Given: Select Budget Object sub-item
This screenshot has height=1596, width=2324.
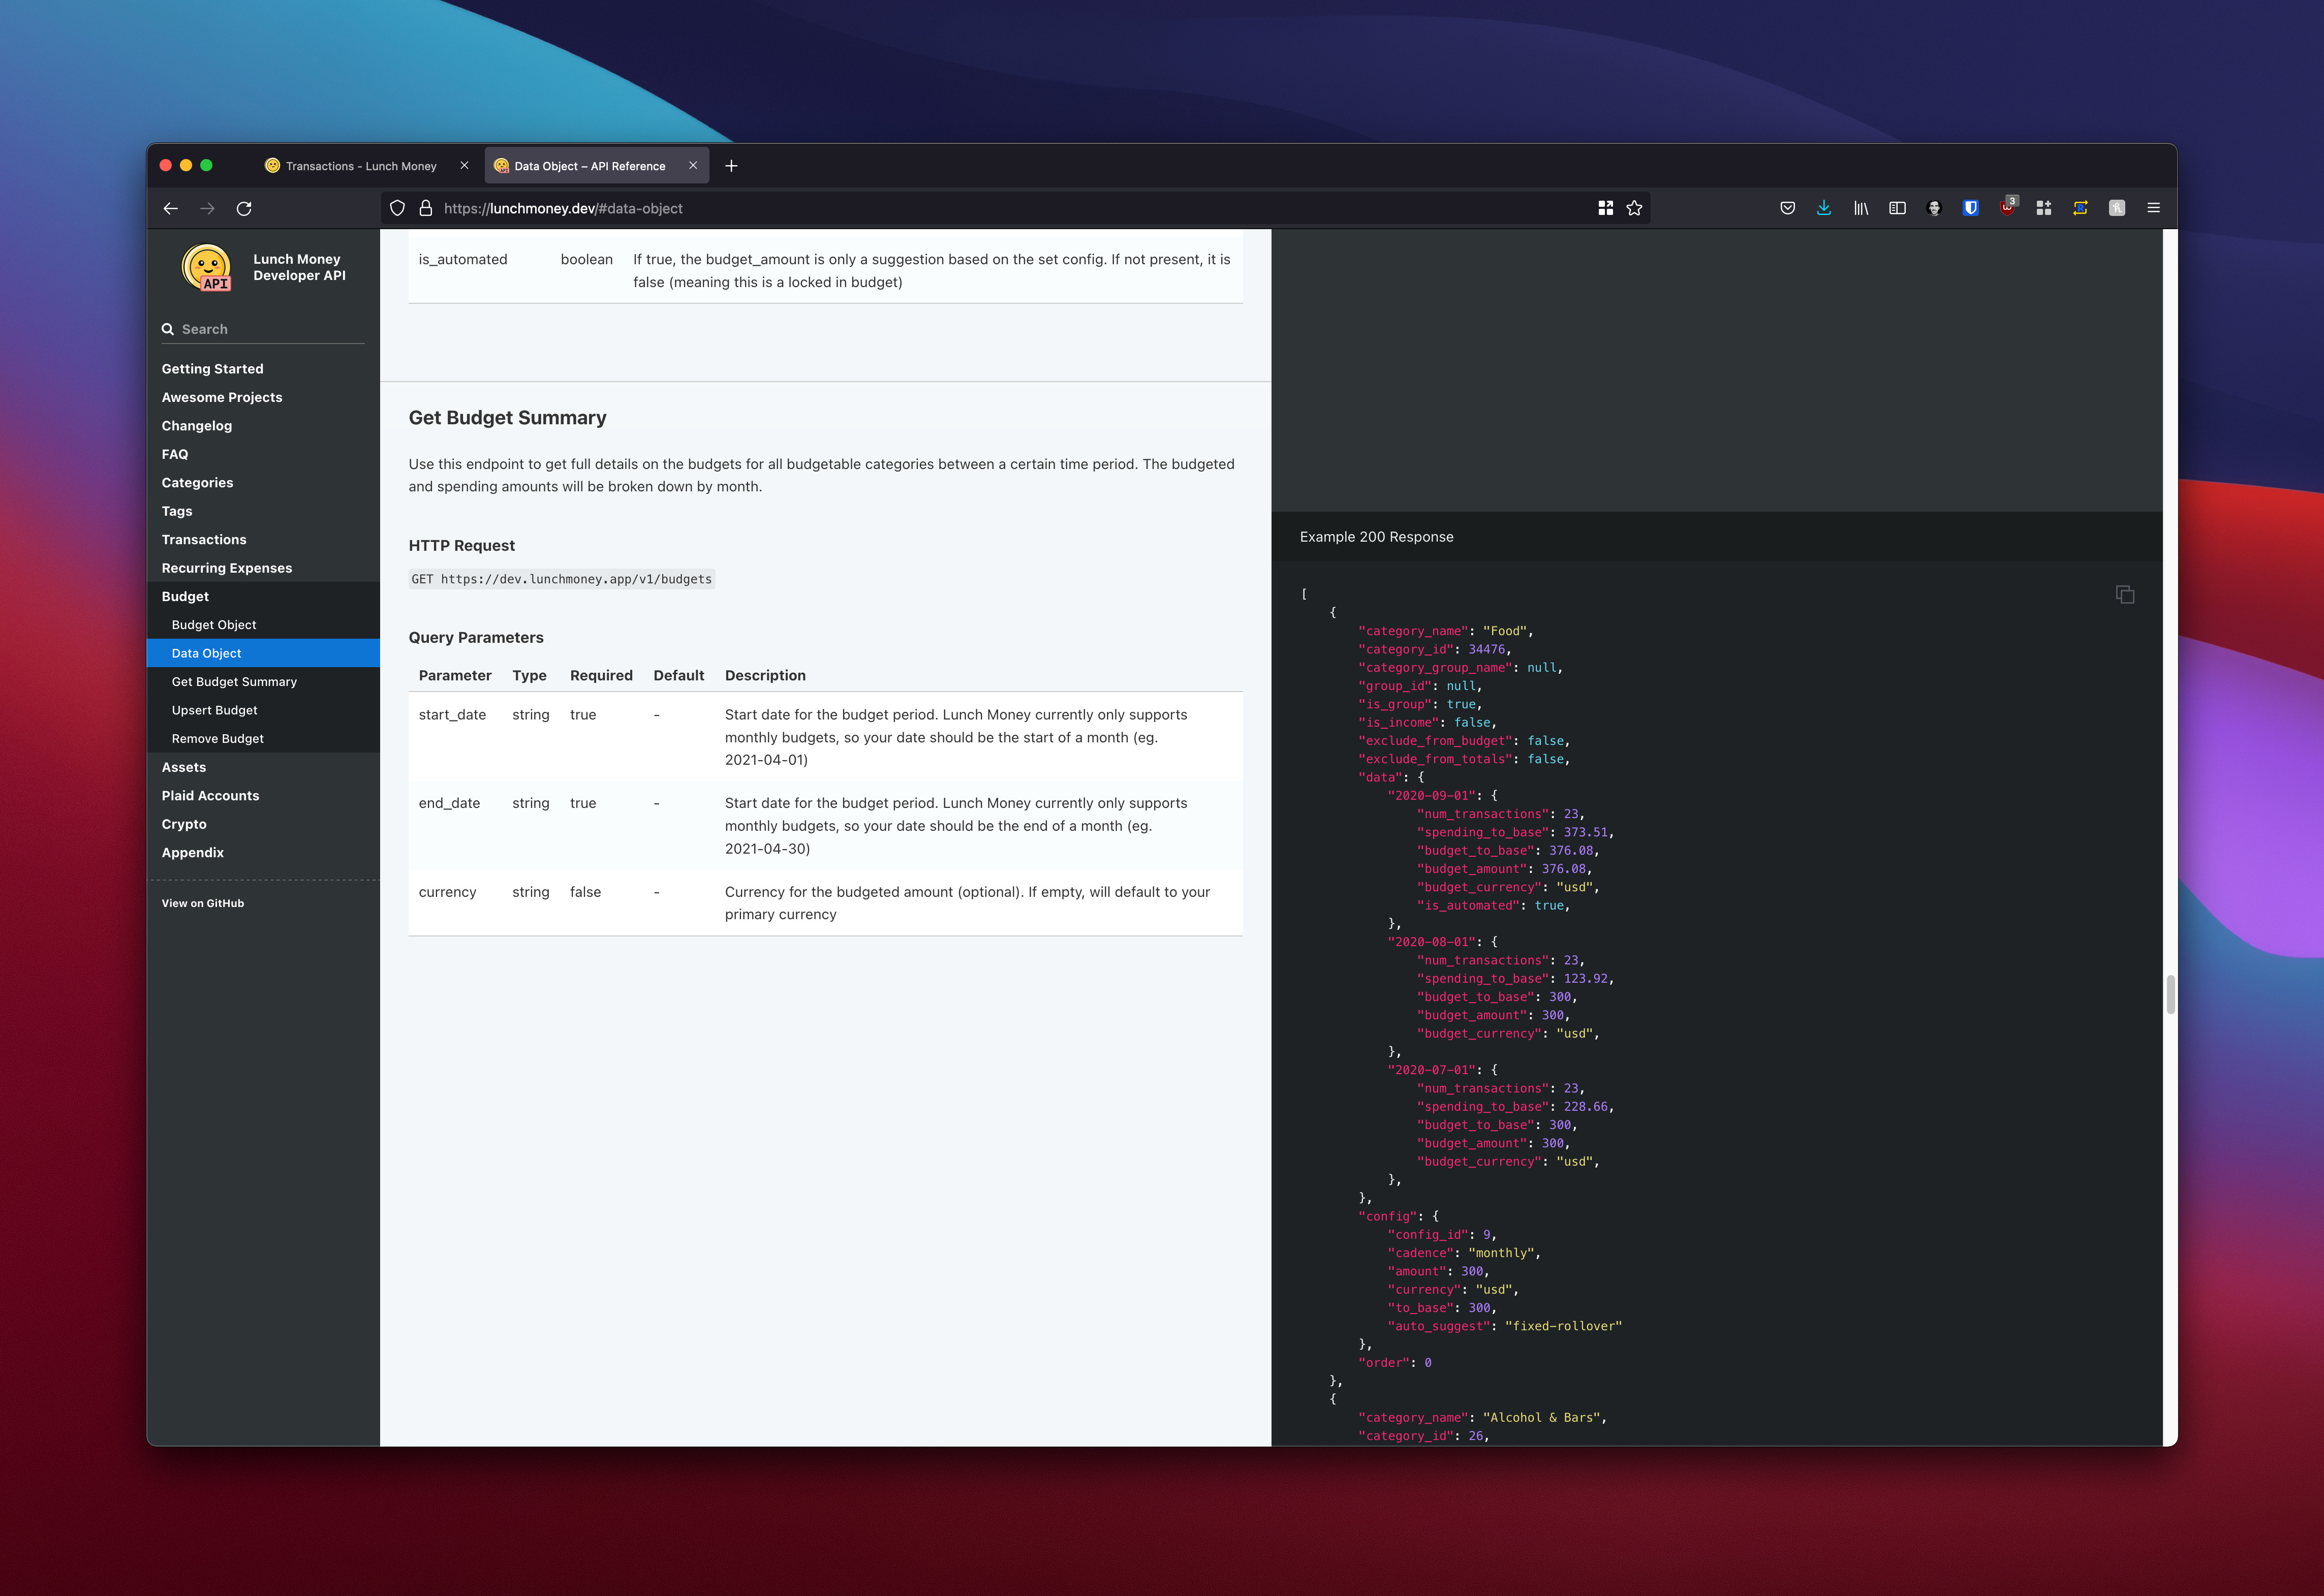Looking at the screenshot, I should [214, 625].
